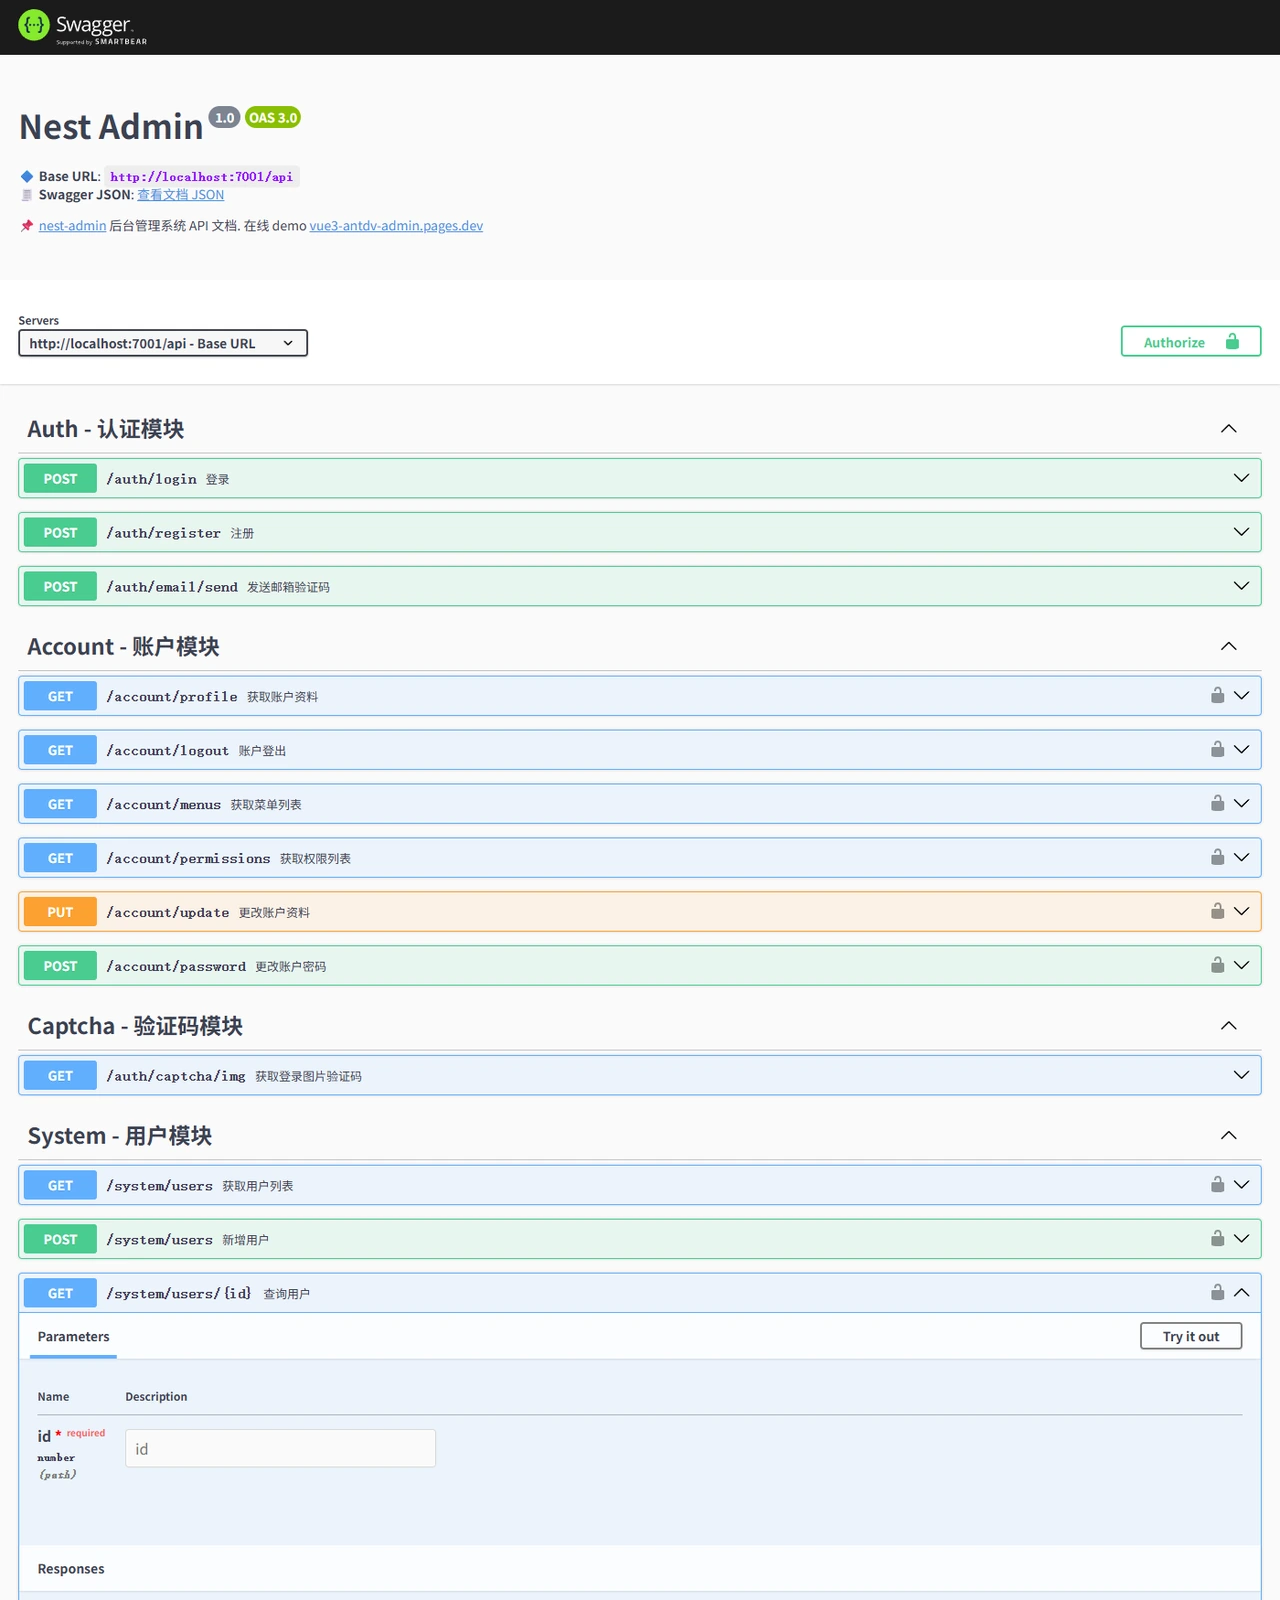Click lock icon on POST /system/users row
1280x1600 pixels.
coord(1217,1238)
